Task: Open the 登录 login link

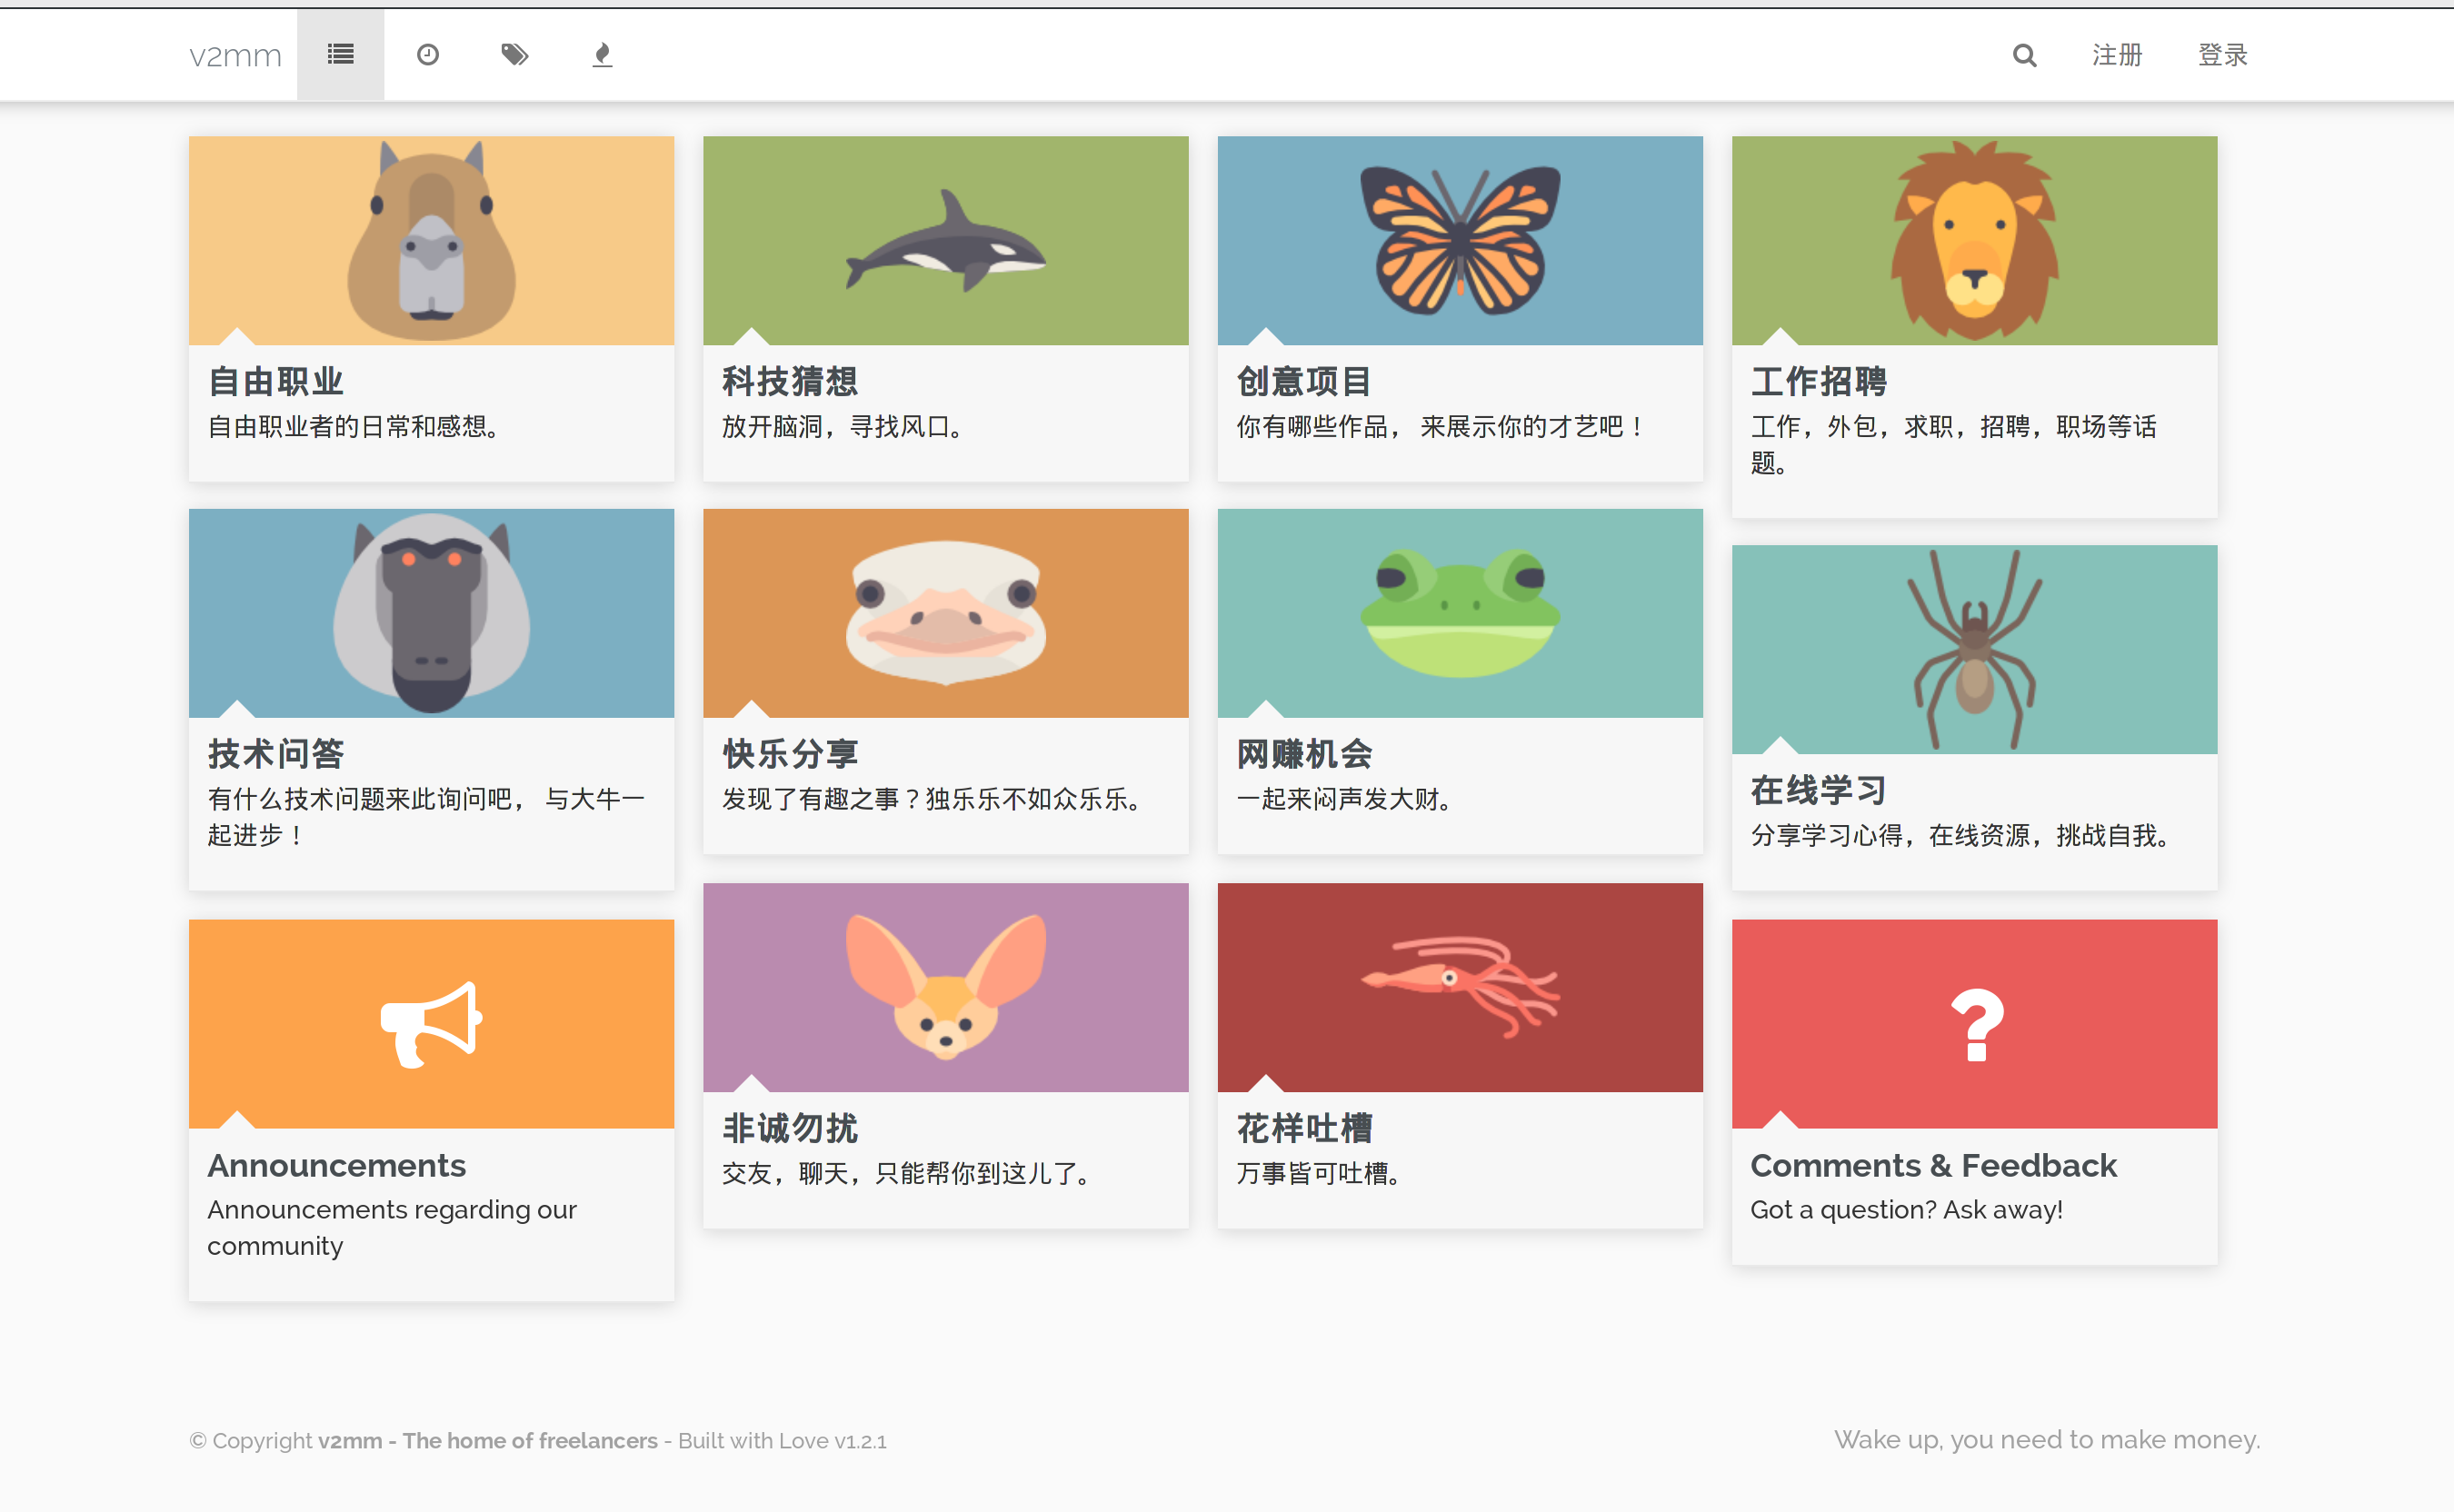Action: click(x=2222, y=55)
